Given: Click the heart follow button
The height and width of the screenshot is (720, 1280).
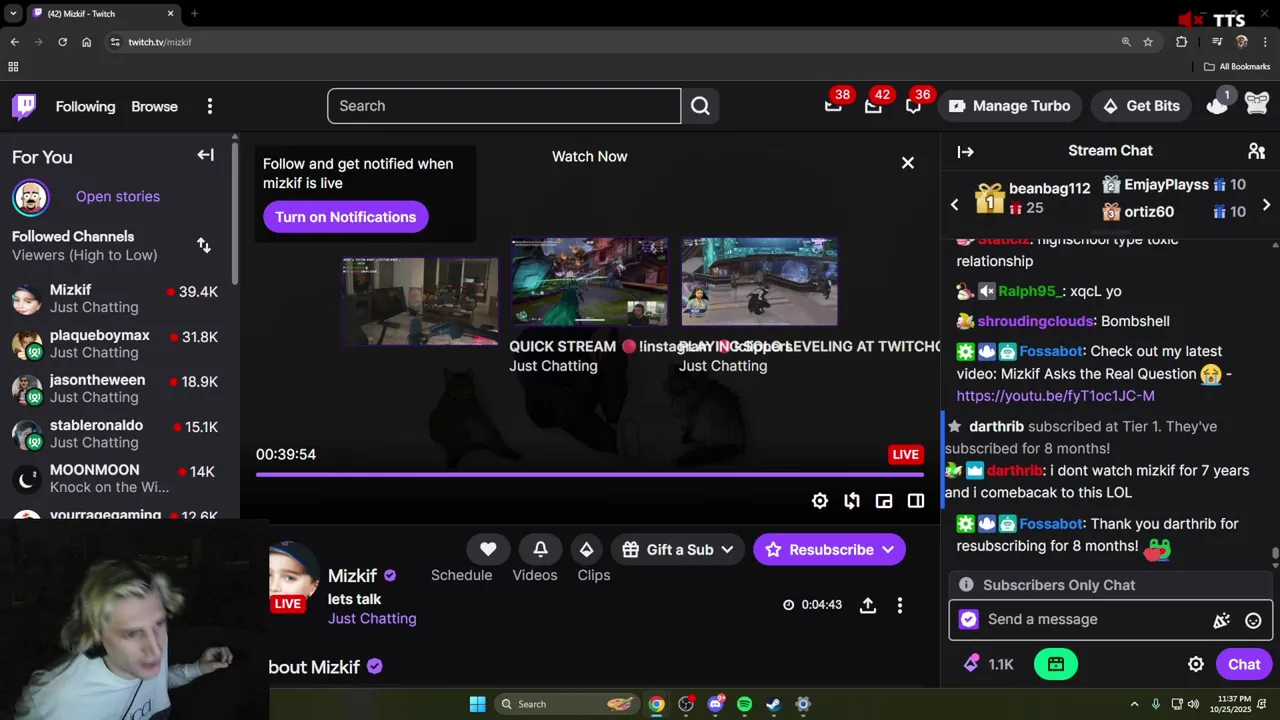Looking at the screenshot, I should click(x=488, y=549).
